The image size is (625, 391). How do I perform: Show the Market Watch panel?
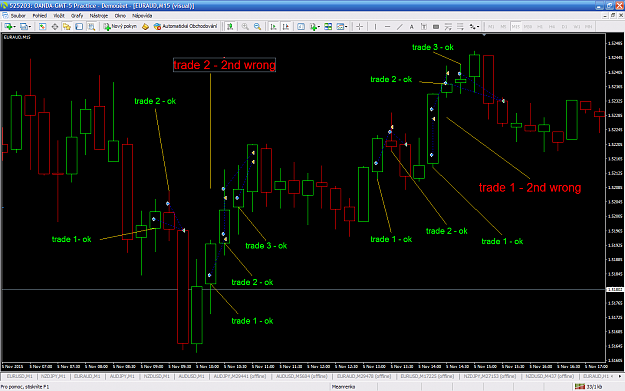tap(42, 27)
